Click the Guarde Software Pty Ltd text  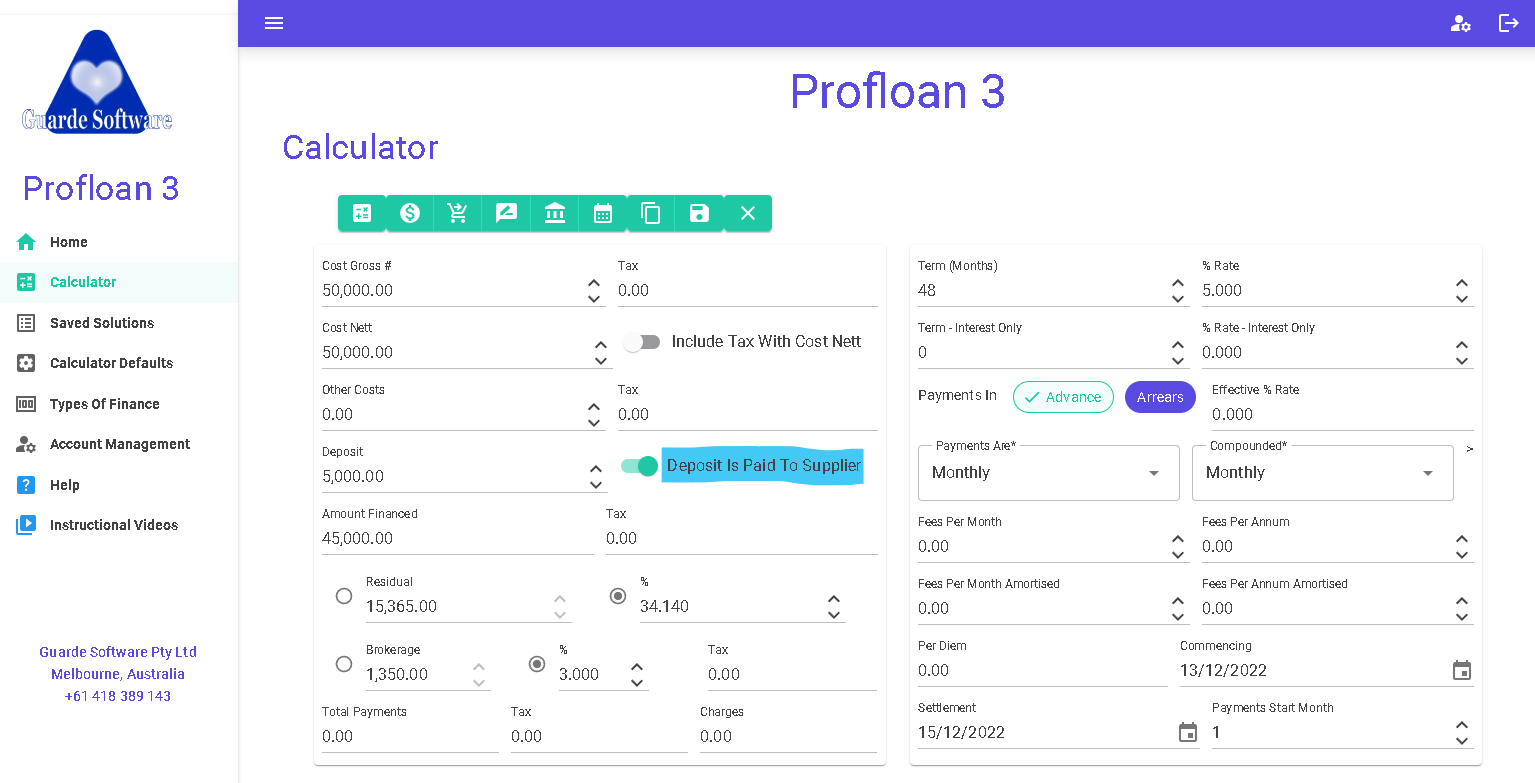pyautogui.click(x=118, y=652)
